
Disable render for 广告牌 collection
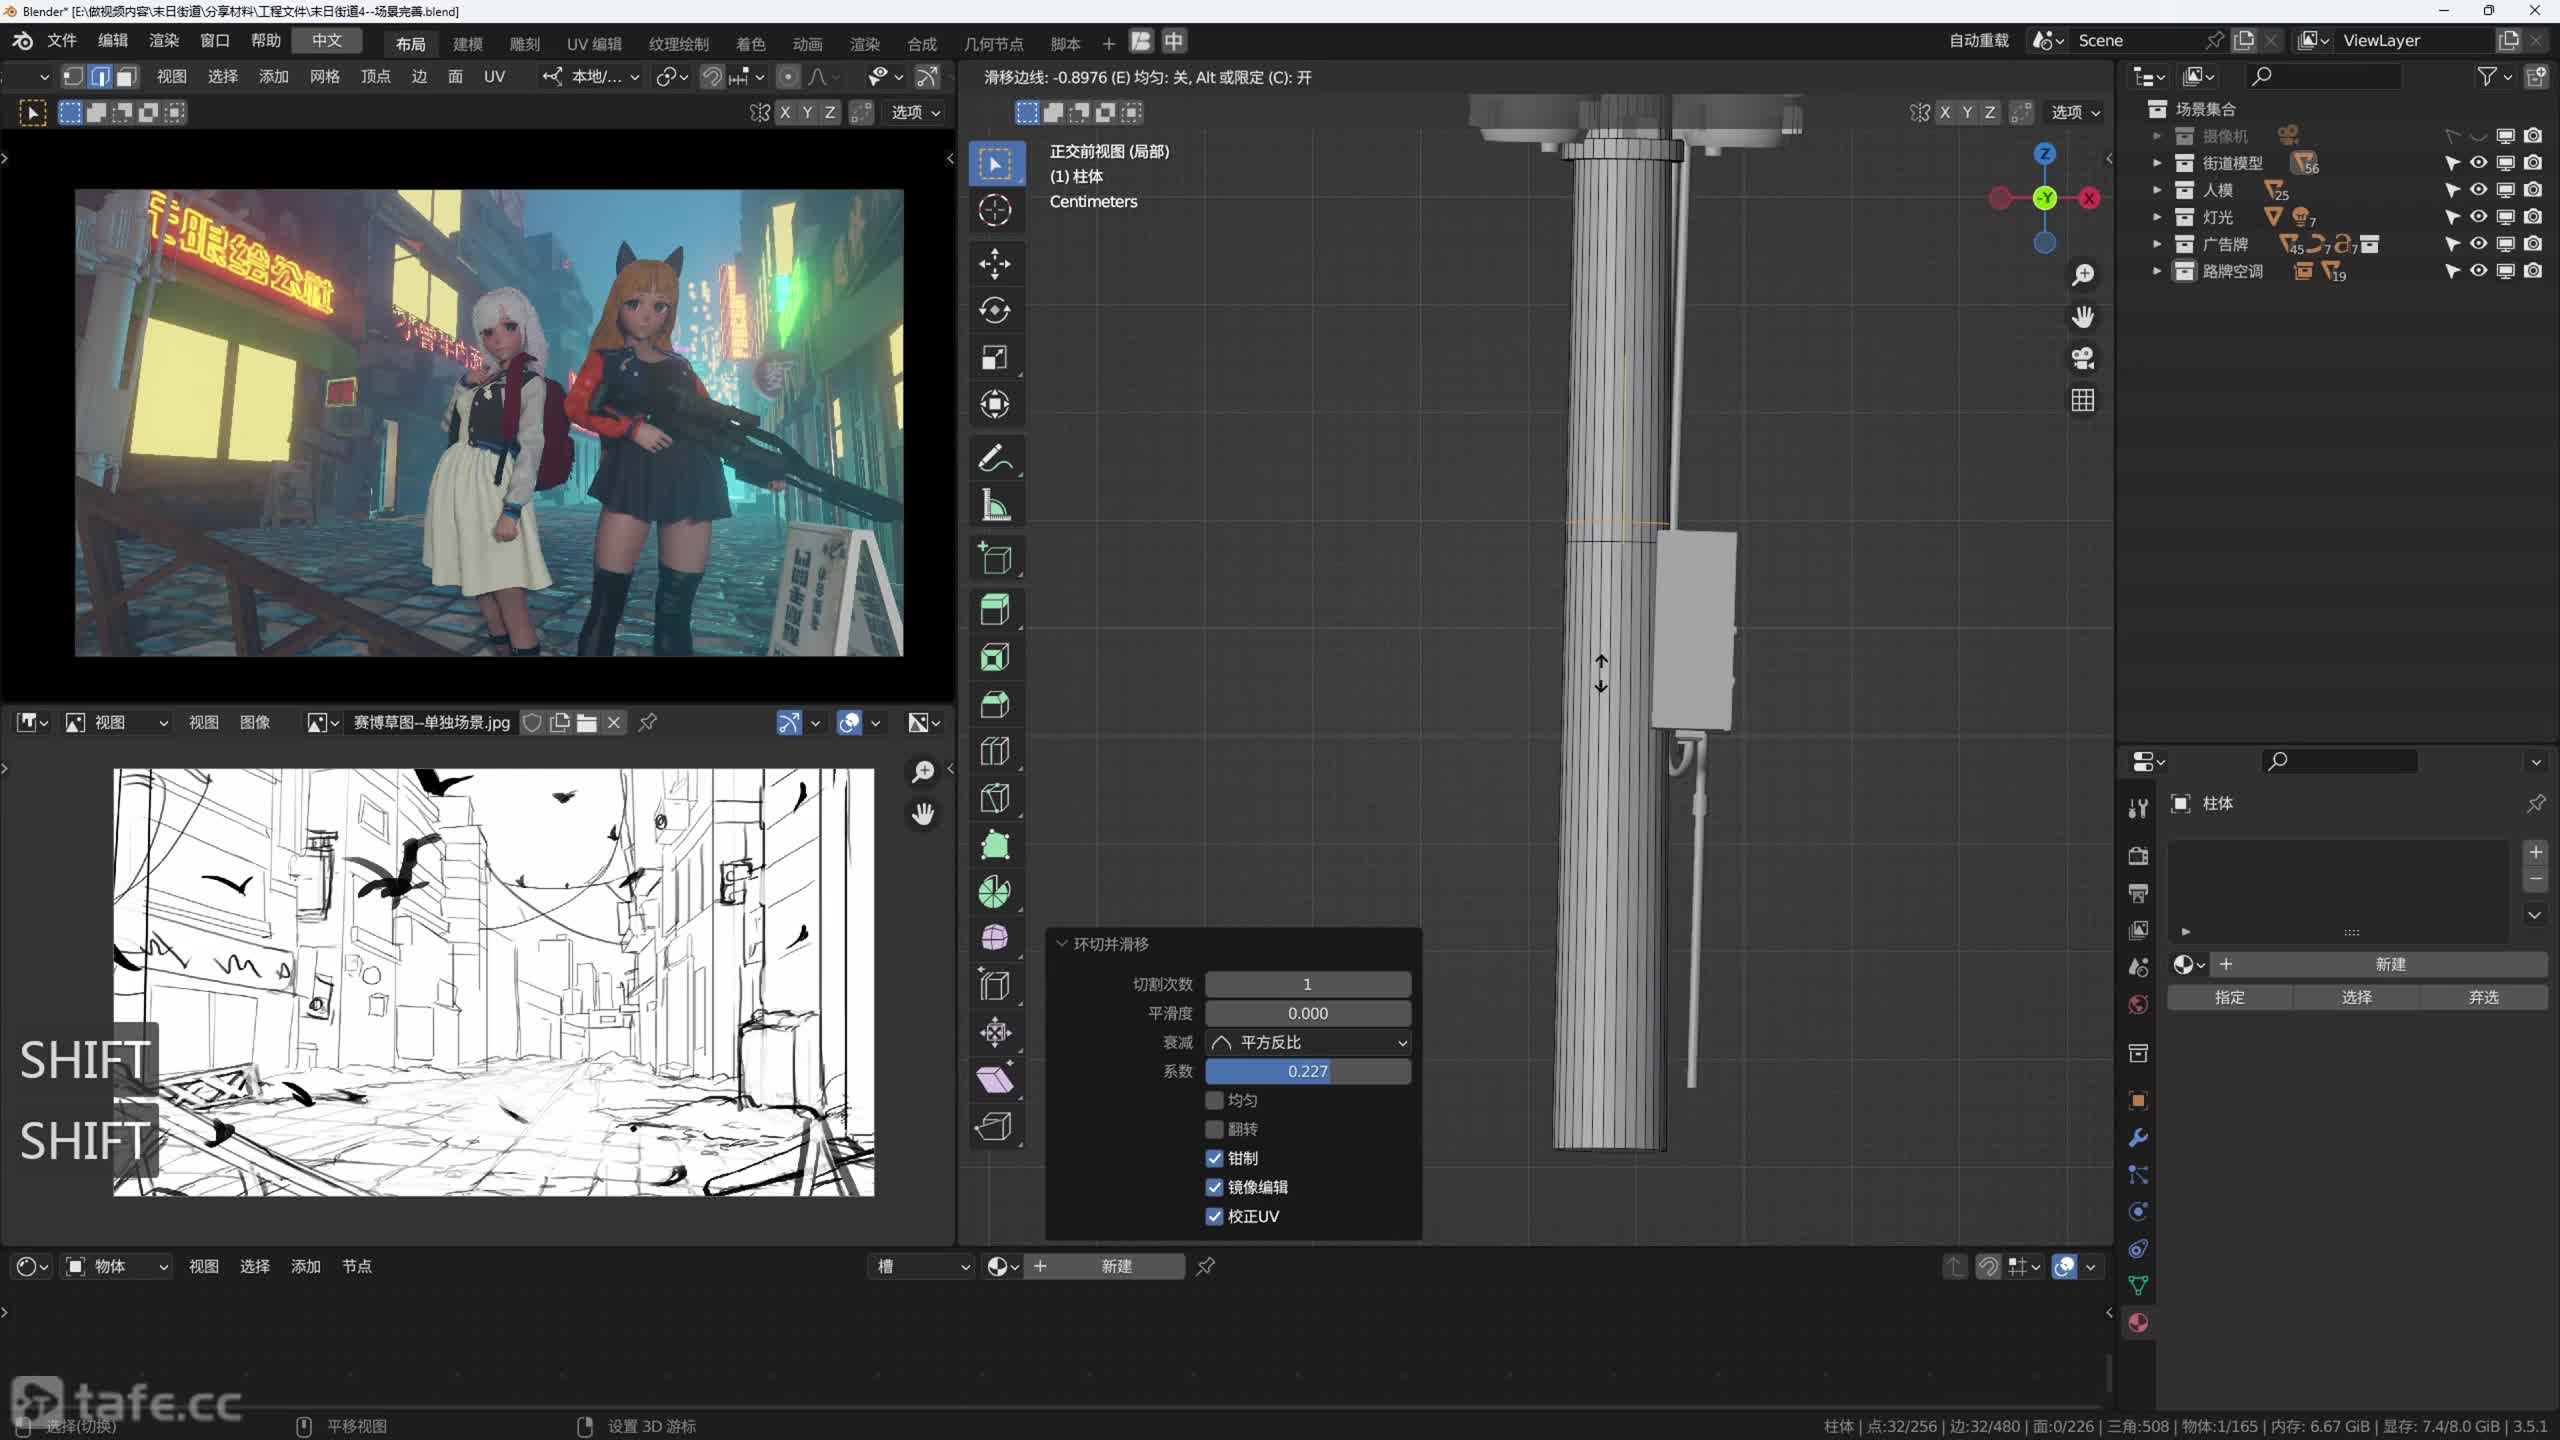[x=2533, y=244]
